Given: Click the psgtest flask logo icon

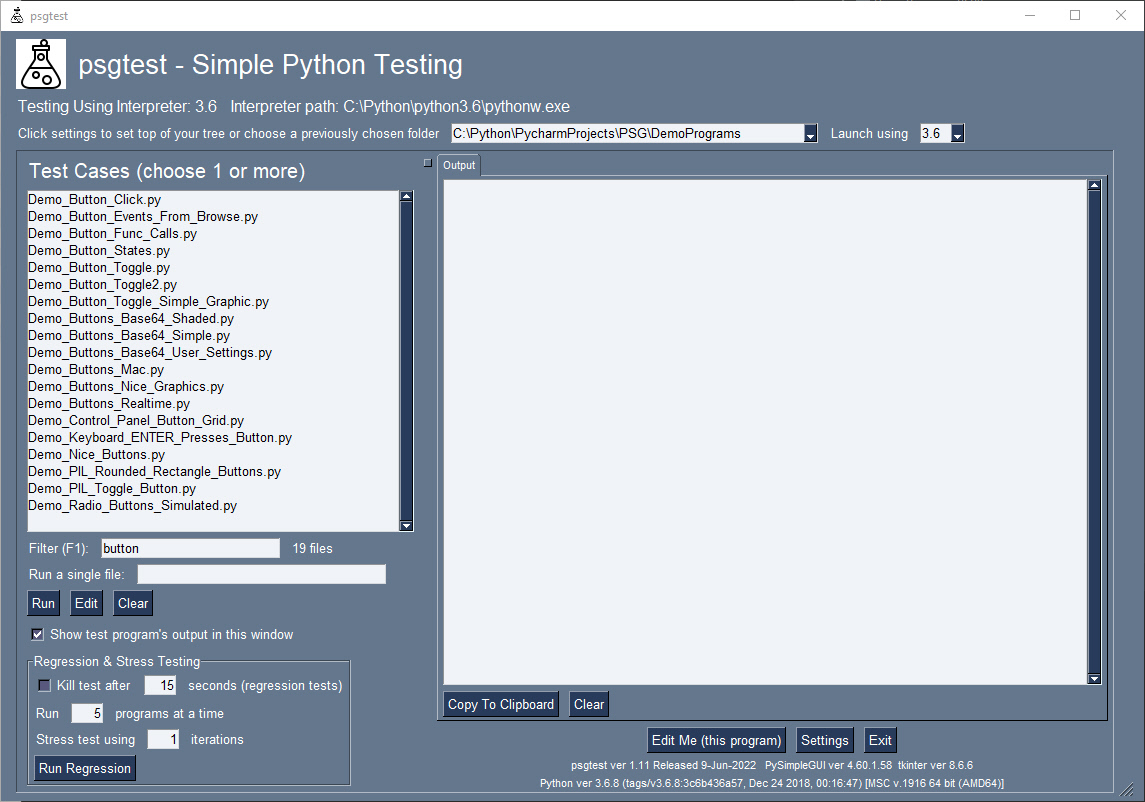Looking at the screenshot, I should [x=41, y=64].
